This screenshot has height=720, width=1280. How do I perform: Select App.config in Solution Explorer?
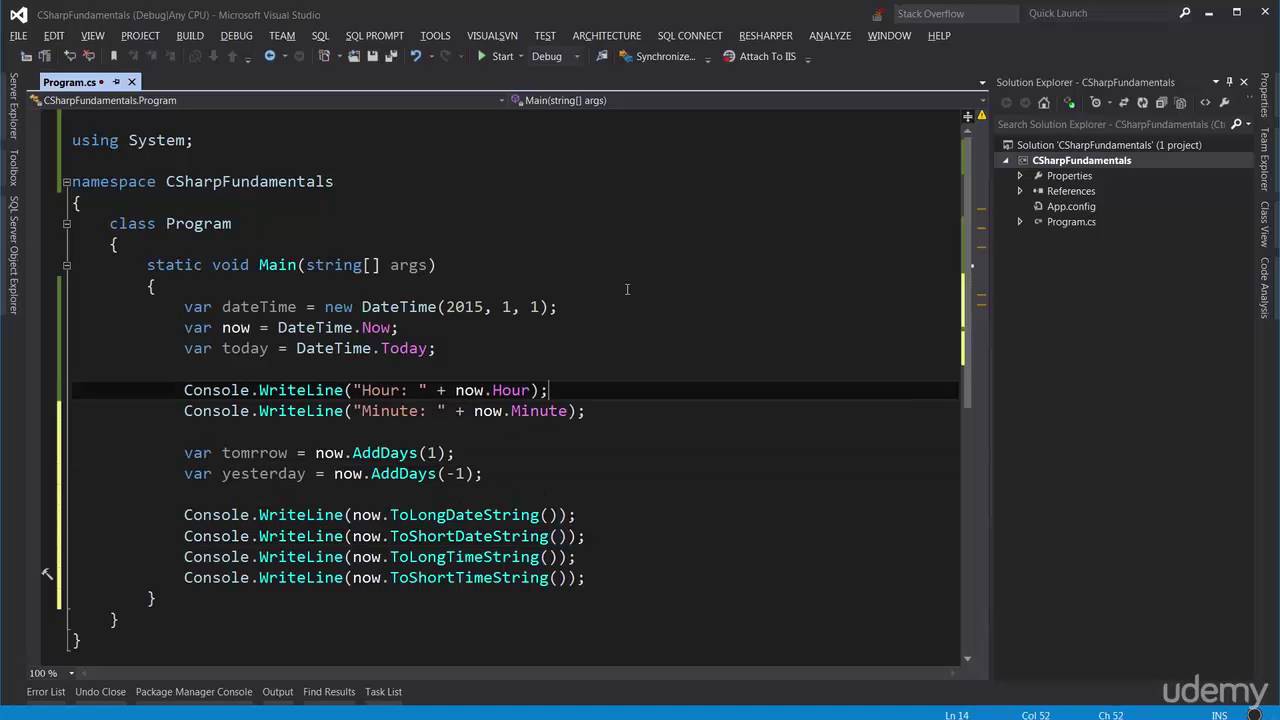click(1071, 207)
